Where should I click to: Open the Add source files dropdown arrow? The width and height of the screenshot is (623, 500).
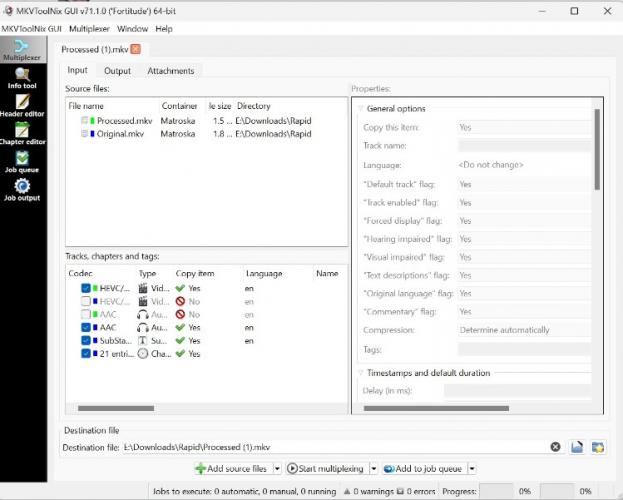(276, 468)
